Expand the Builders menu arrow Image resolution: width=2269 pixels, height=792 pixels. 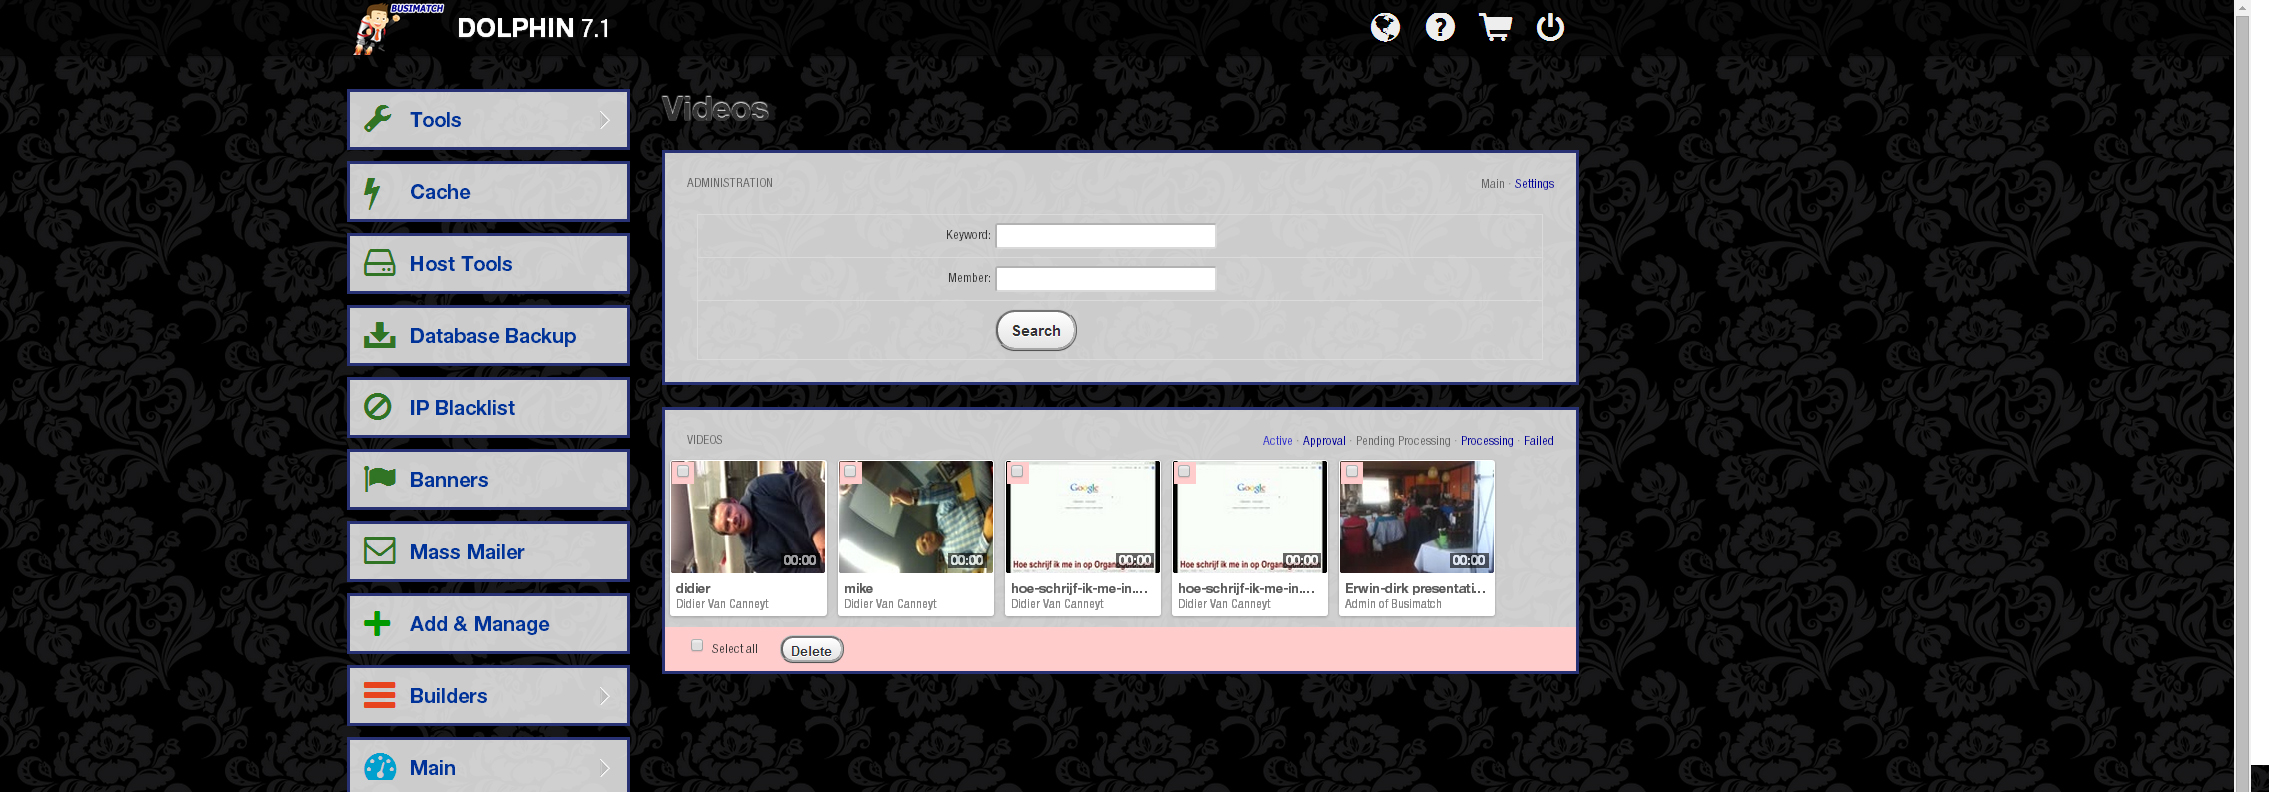pos(604,696)
